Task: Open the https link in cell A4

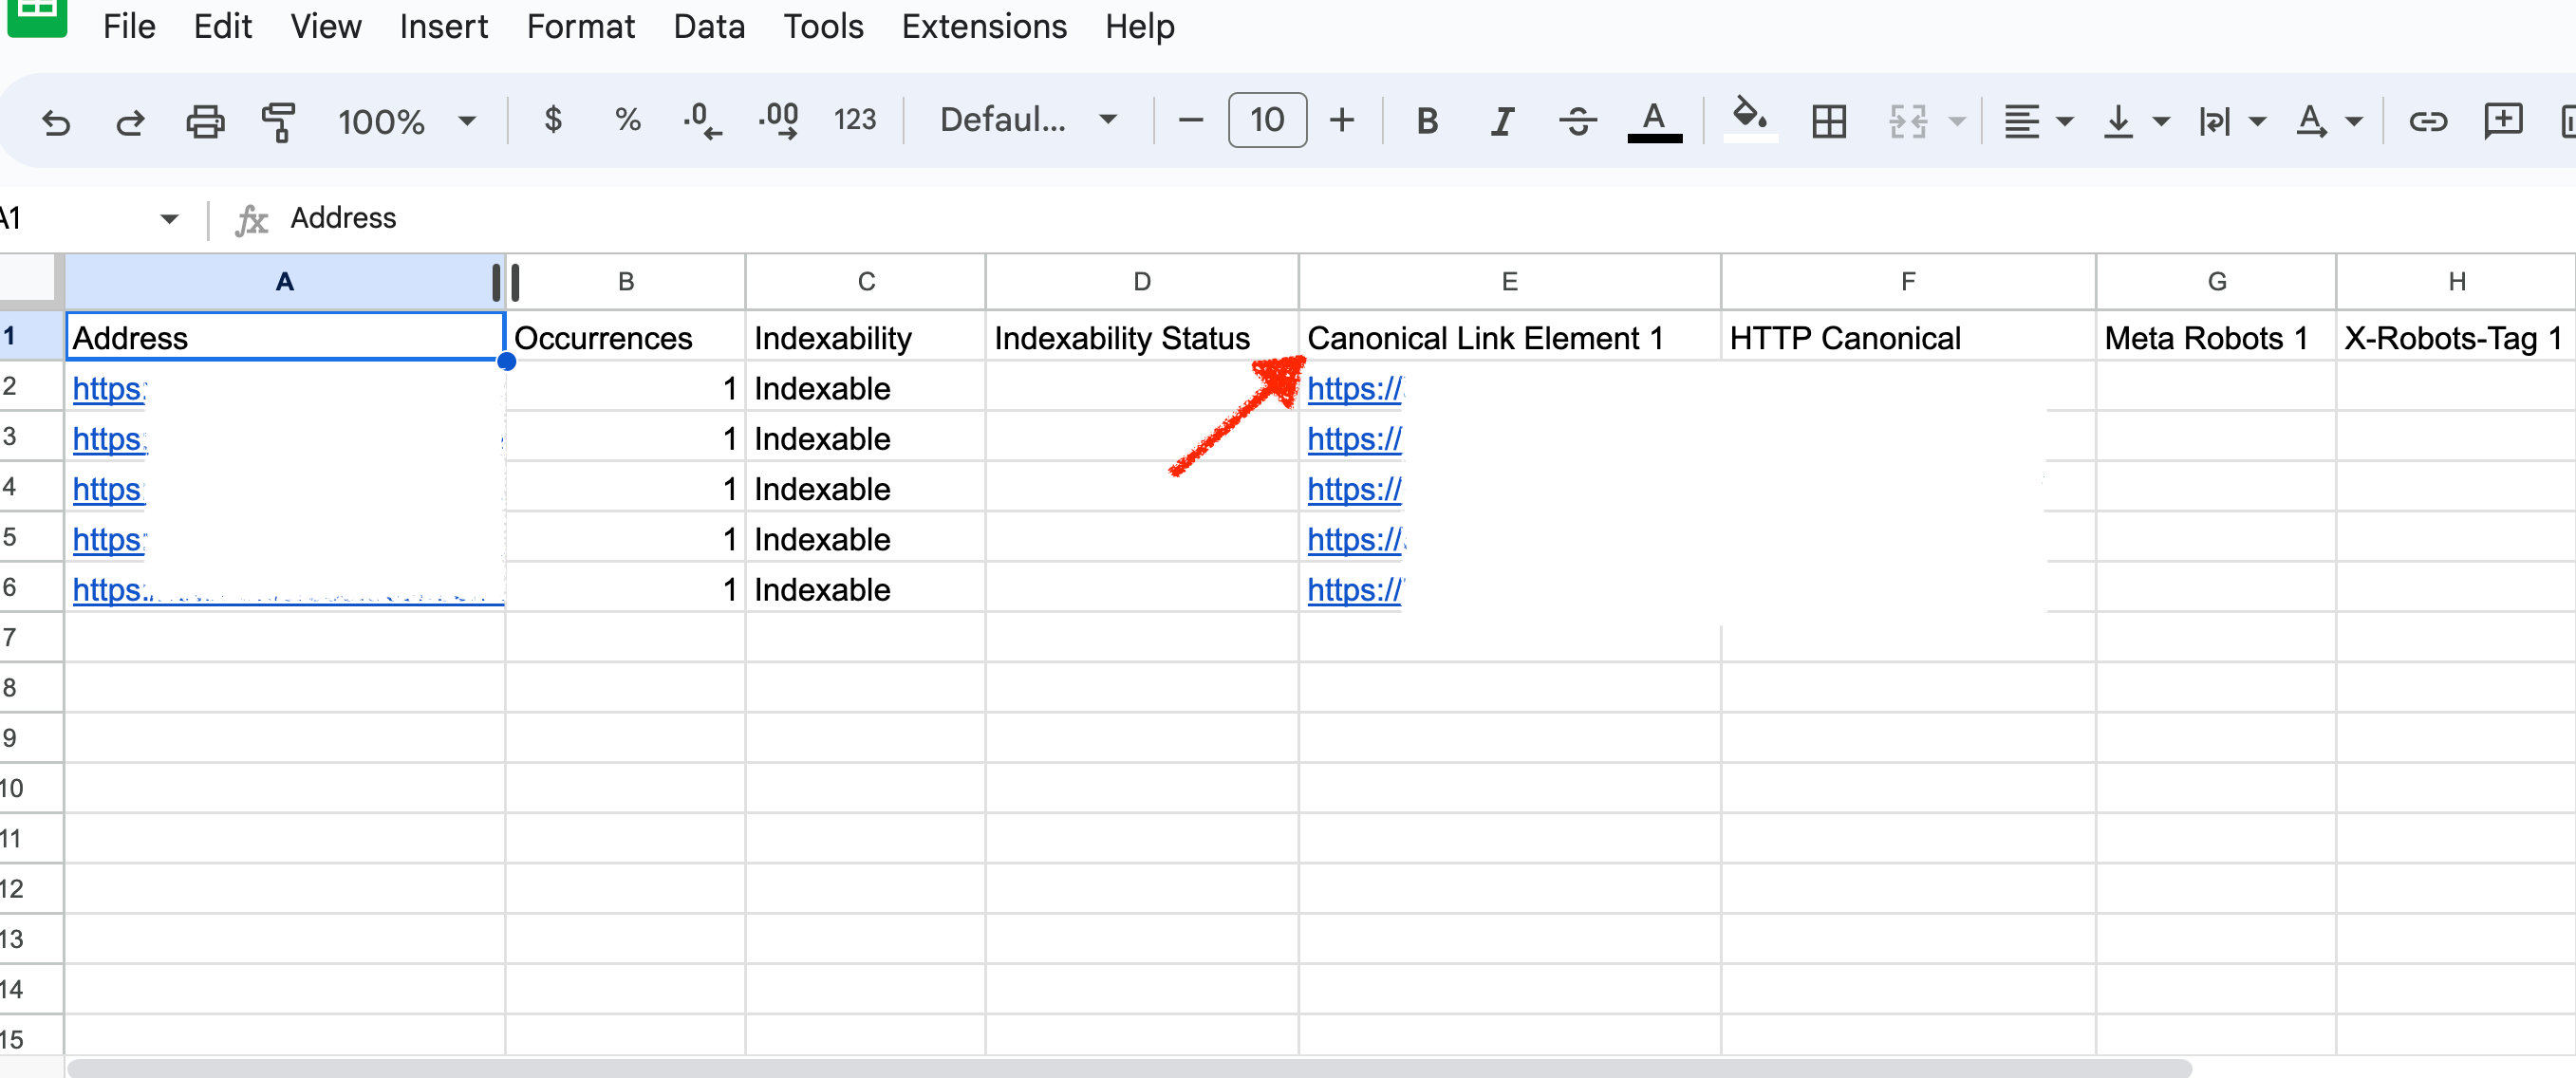Action: (x=108, y=489)
